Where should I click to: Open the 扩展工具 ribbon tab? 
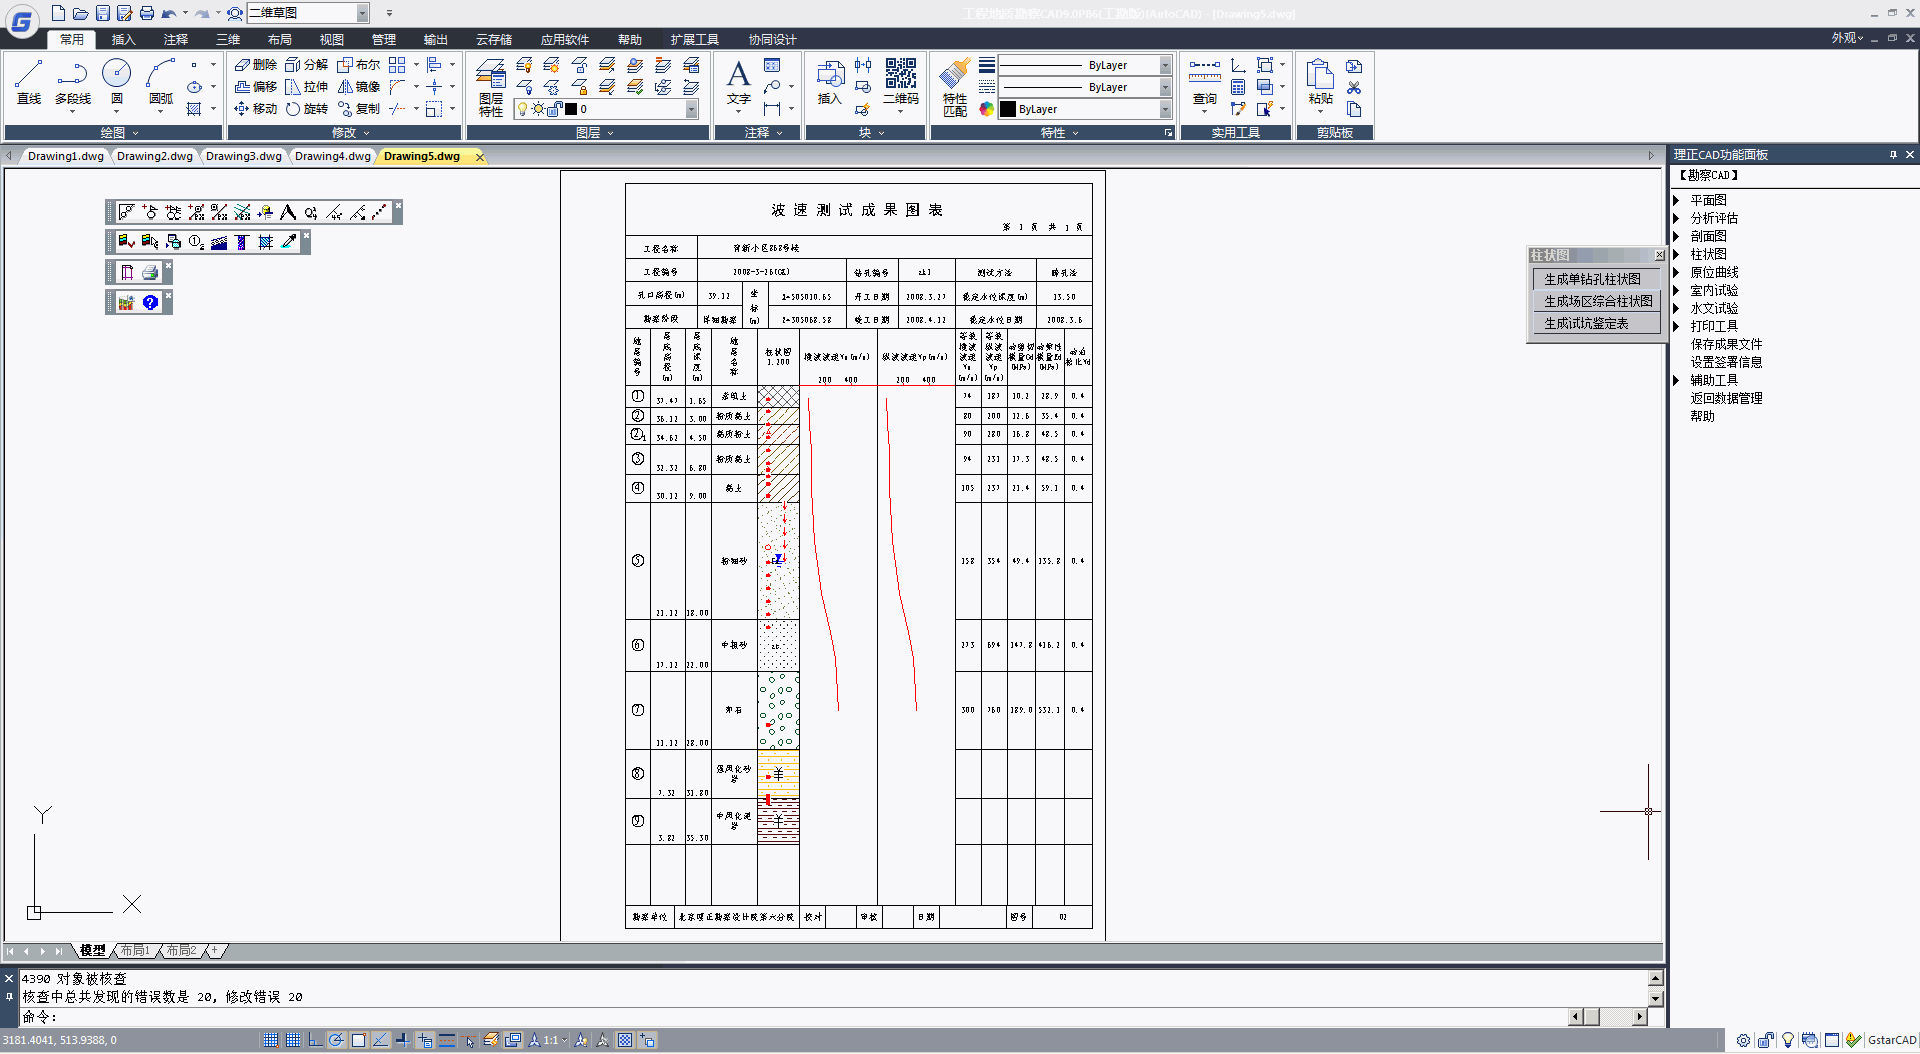(x=694, y=40)
